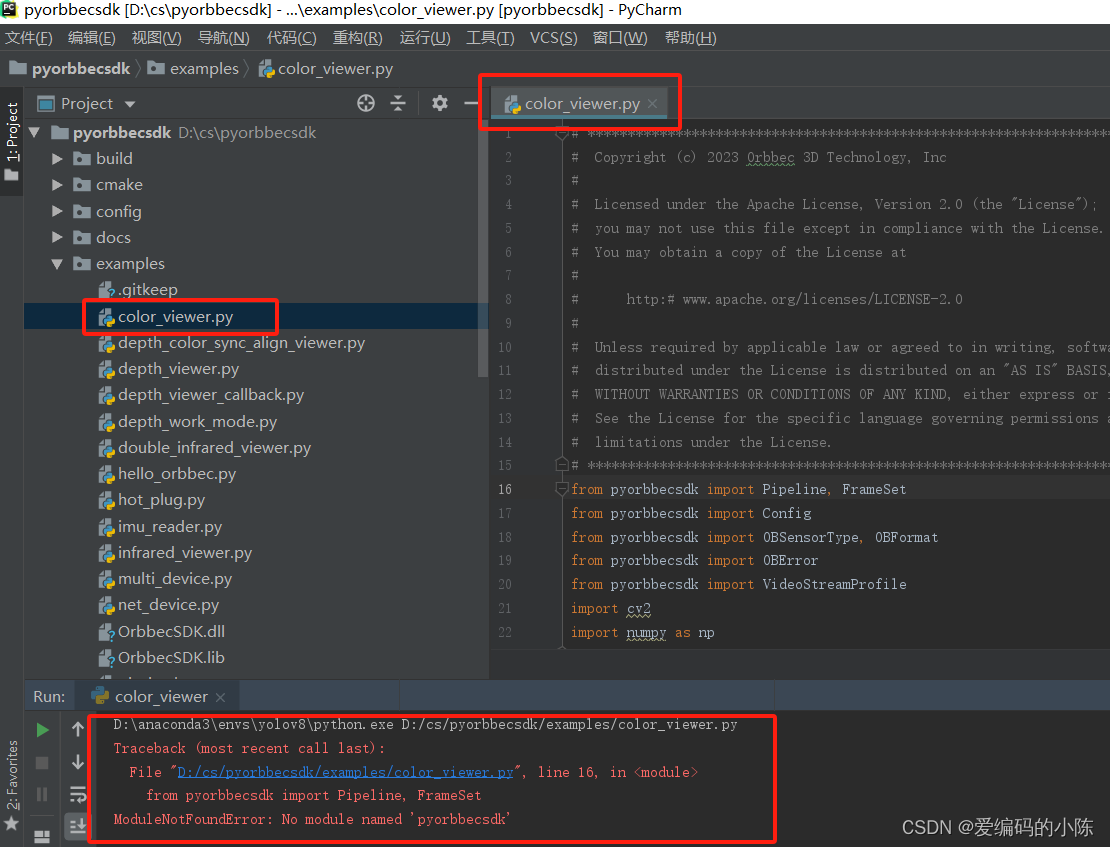The image size is (1110, 847).
Task: Click the Down the stack trace arrow
Action: click(78, 762)
